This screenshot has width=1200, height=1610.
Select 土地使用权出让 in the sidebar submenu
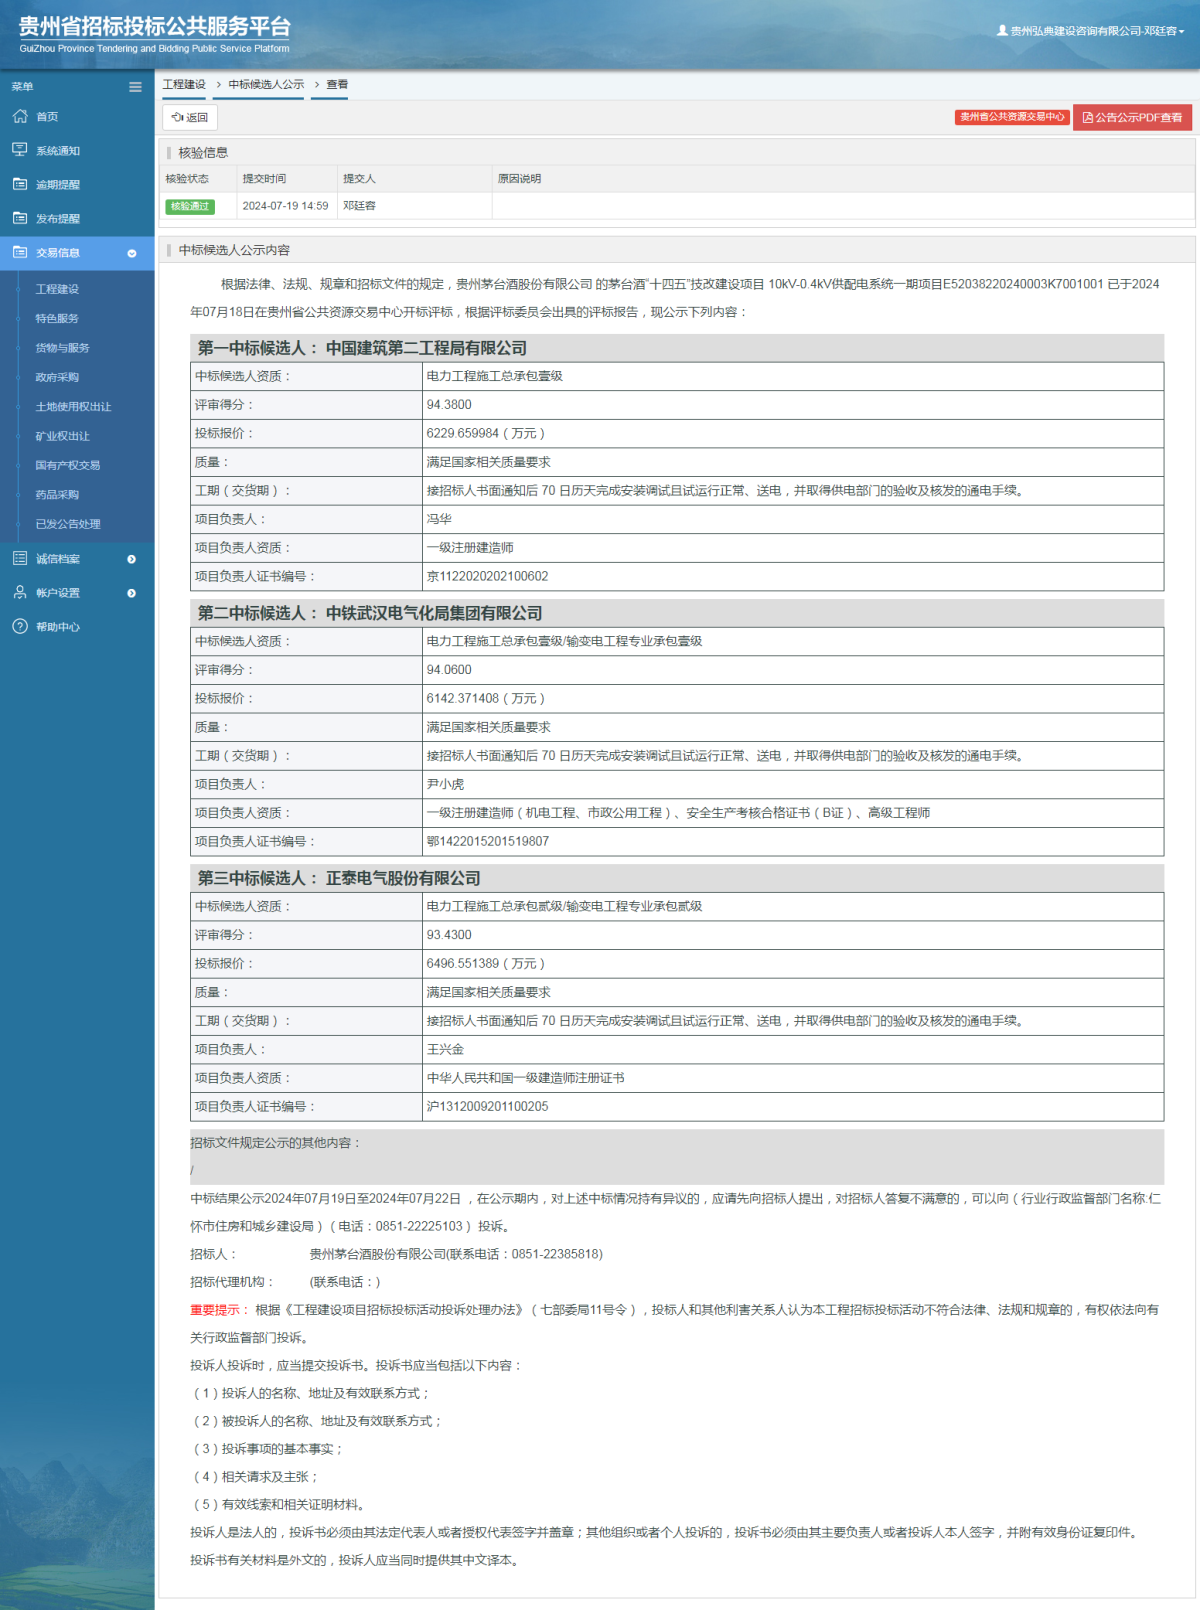73,407
